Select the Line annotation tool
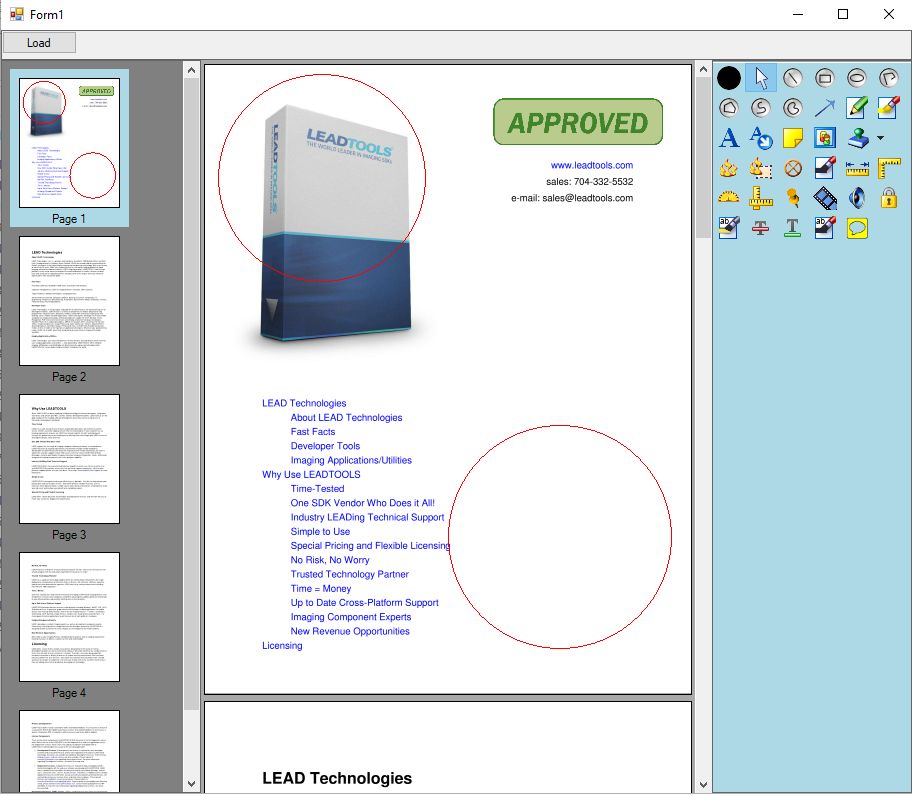The width and height of the screenshot is (912, 796). [793, 78]
